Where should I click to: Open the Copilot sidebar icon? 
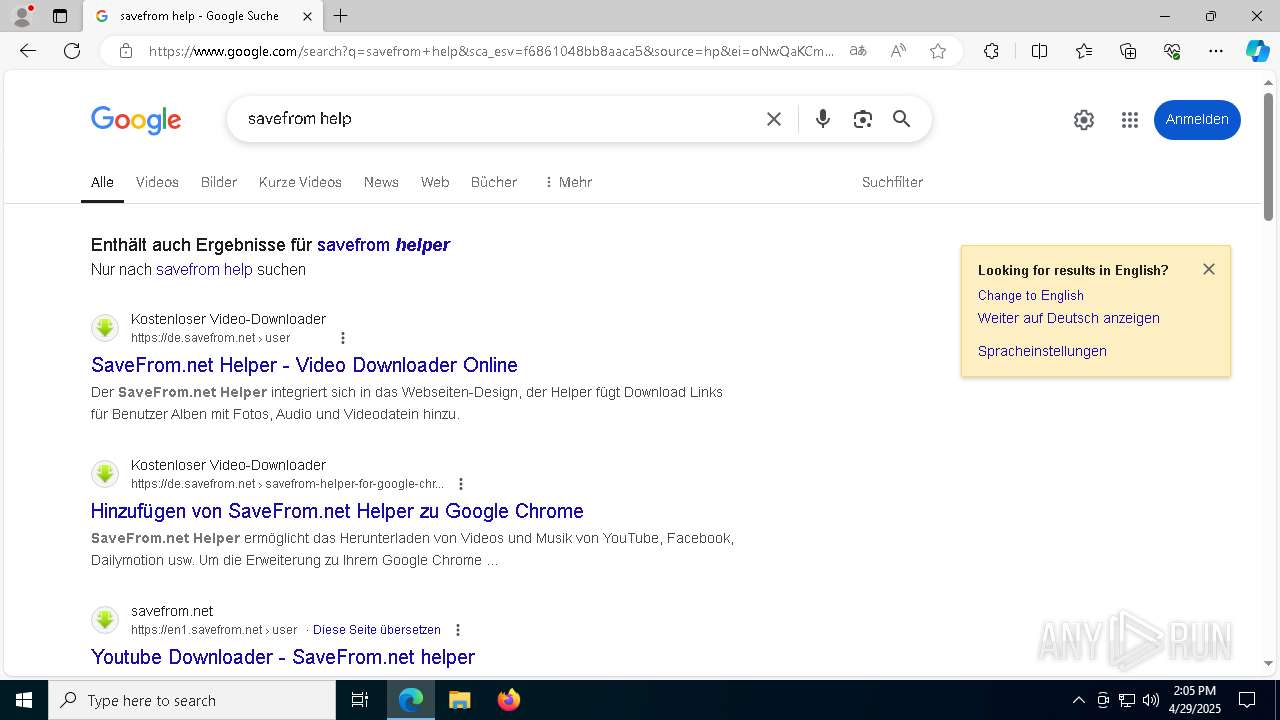tap(1257, 51)
